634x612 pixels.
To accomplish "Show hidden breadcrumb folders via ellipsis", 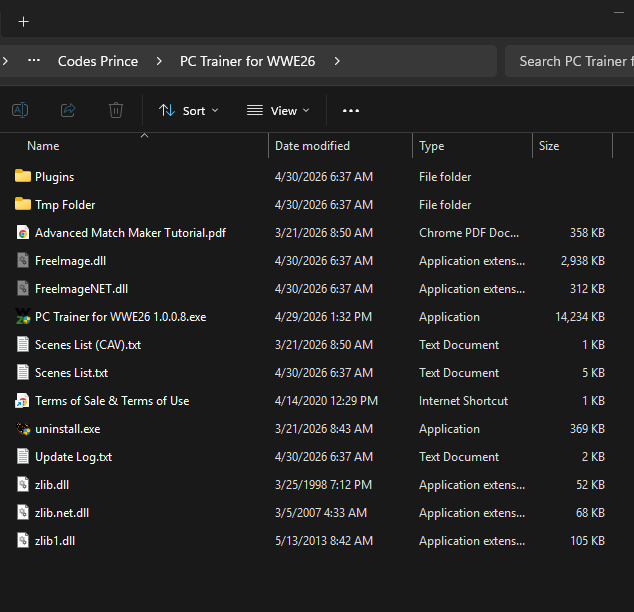I will (34, 61).
